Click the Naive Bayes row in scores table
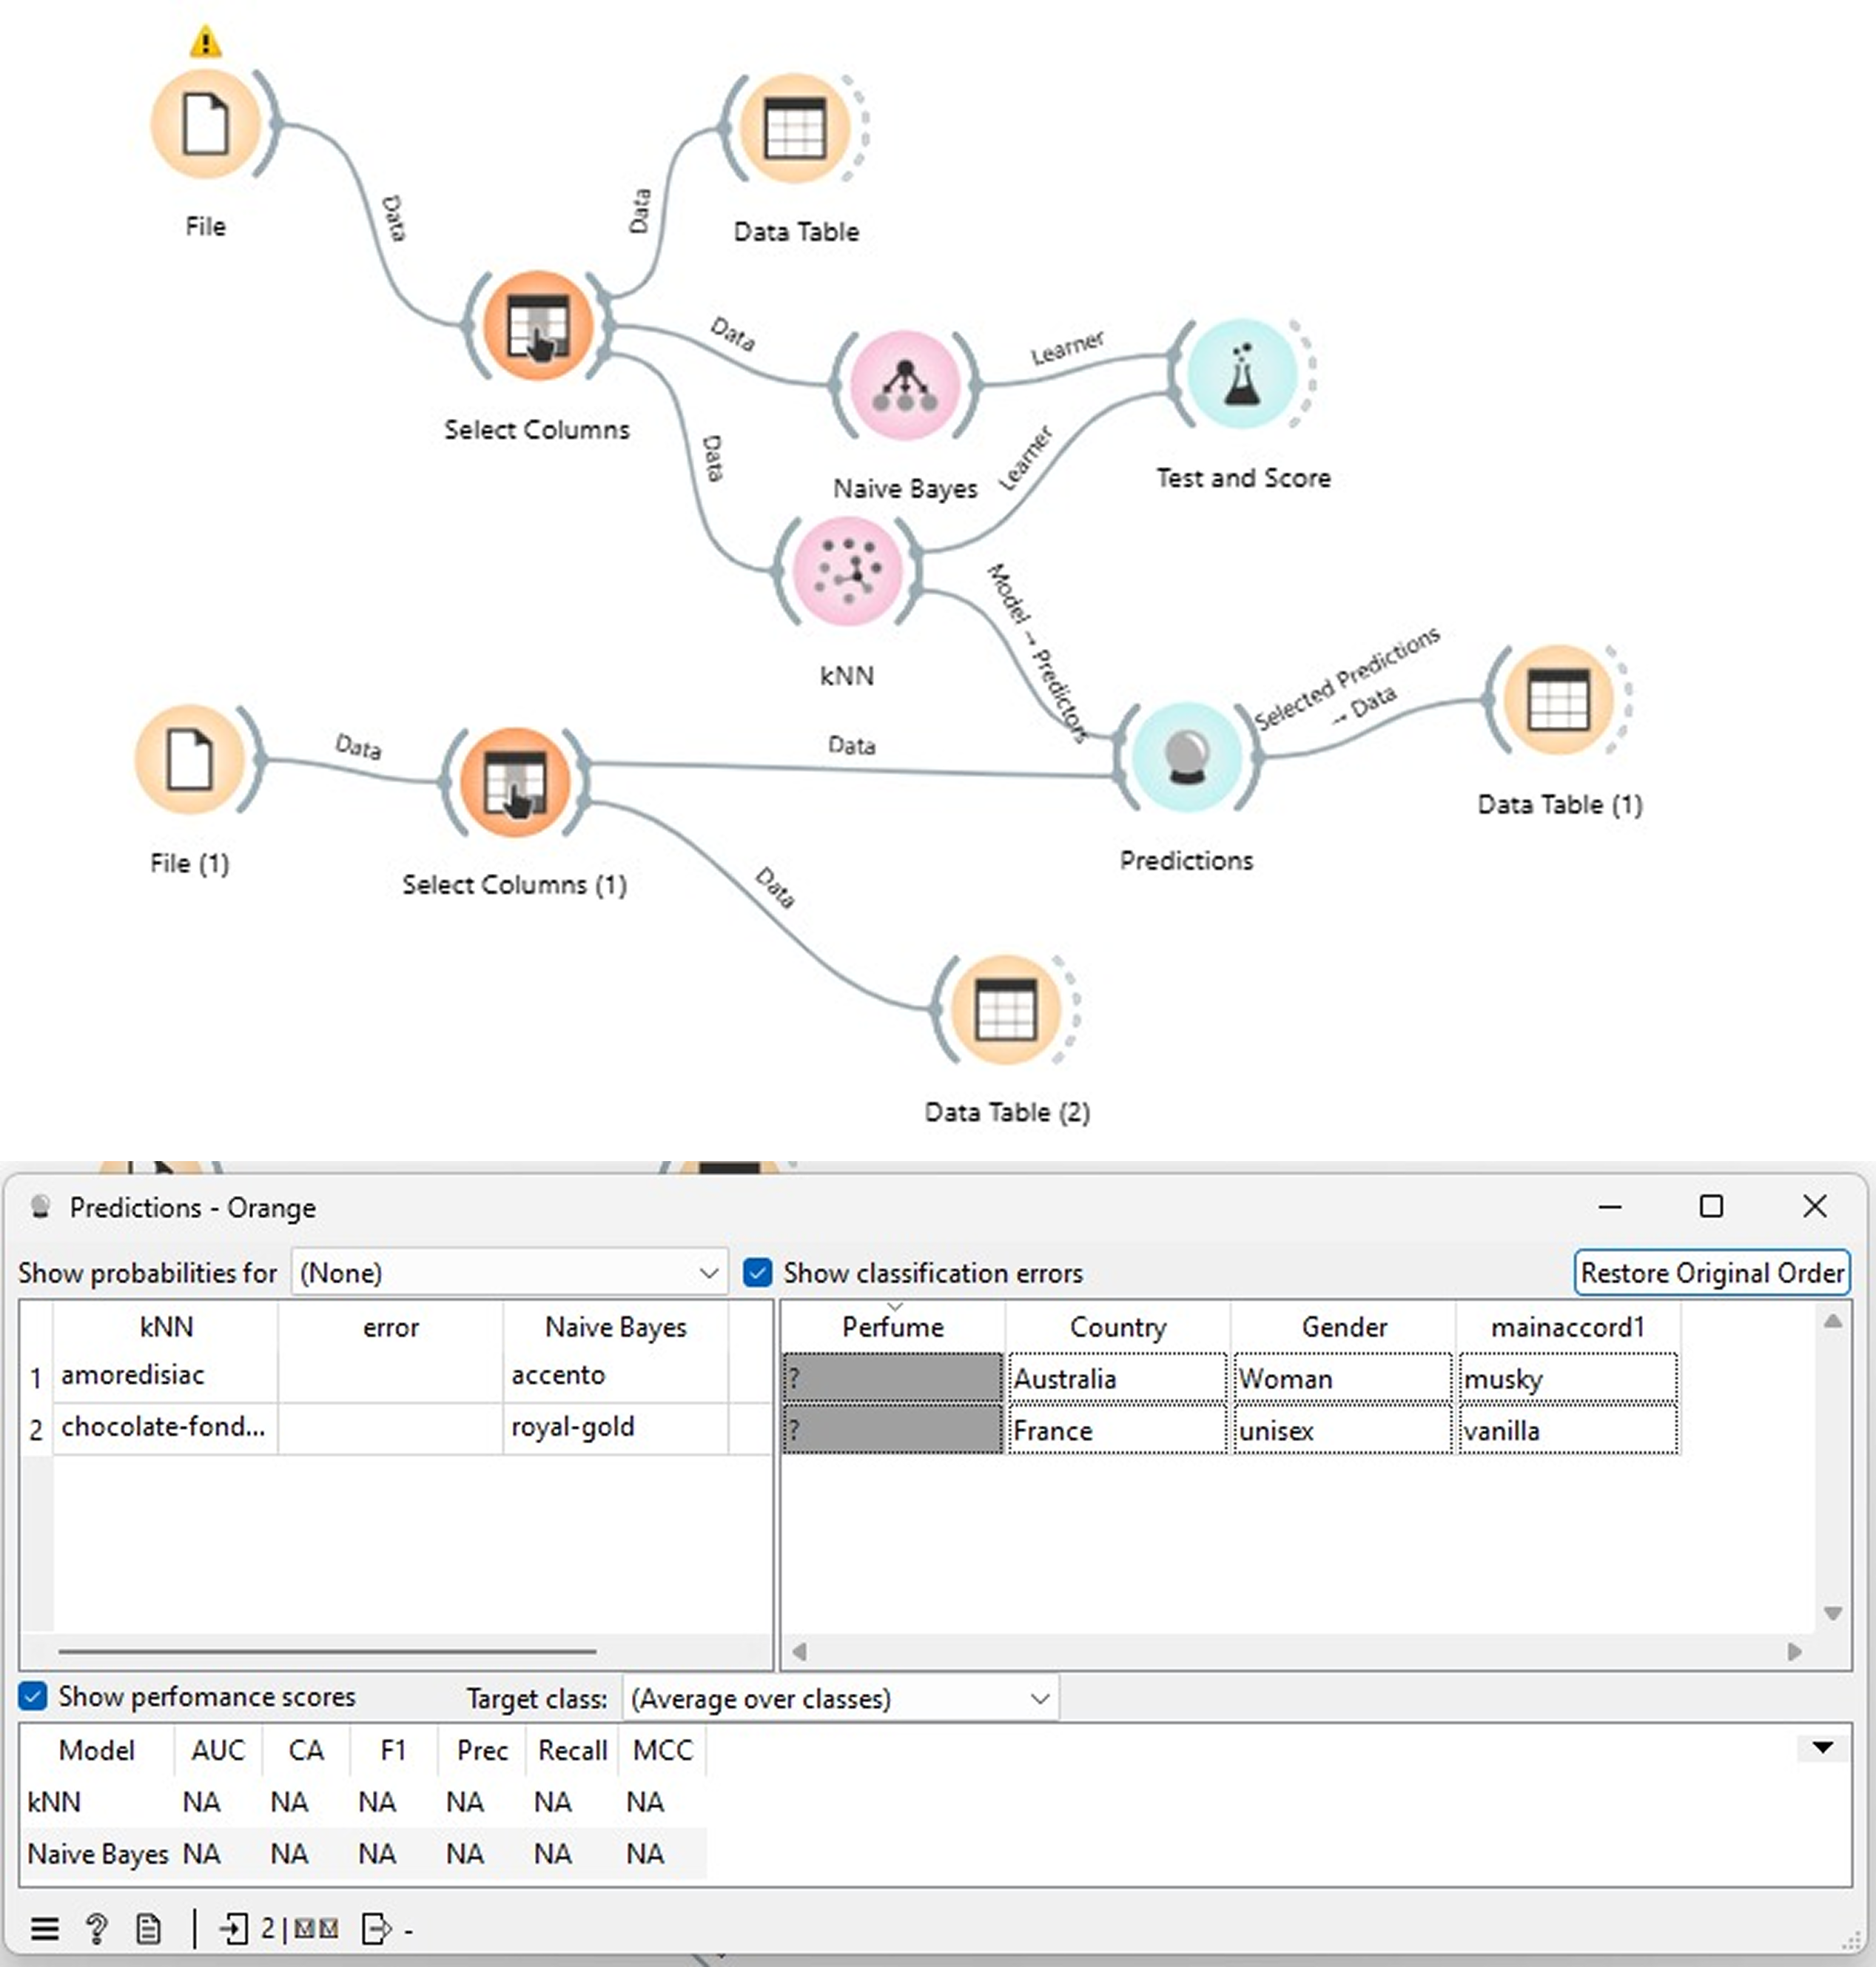The width and height of the screenshot is (1876, 1967). click(x=364, y=1853)
